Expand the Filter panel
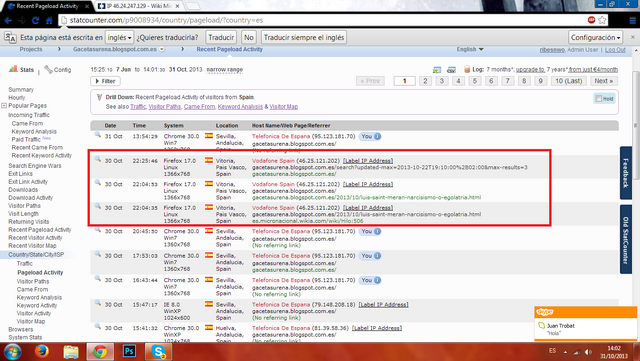Screen dimensions: 640x361 [105, 81]
